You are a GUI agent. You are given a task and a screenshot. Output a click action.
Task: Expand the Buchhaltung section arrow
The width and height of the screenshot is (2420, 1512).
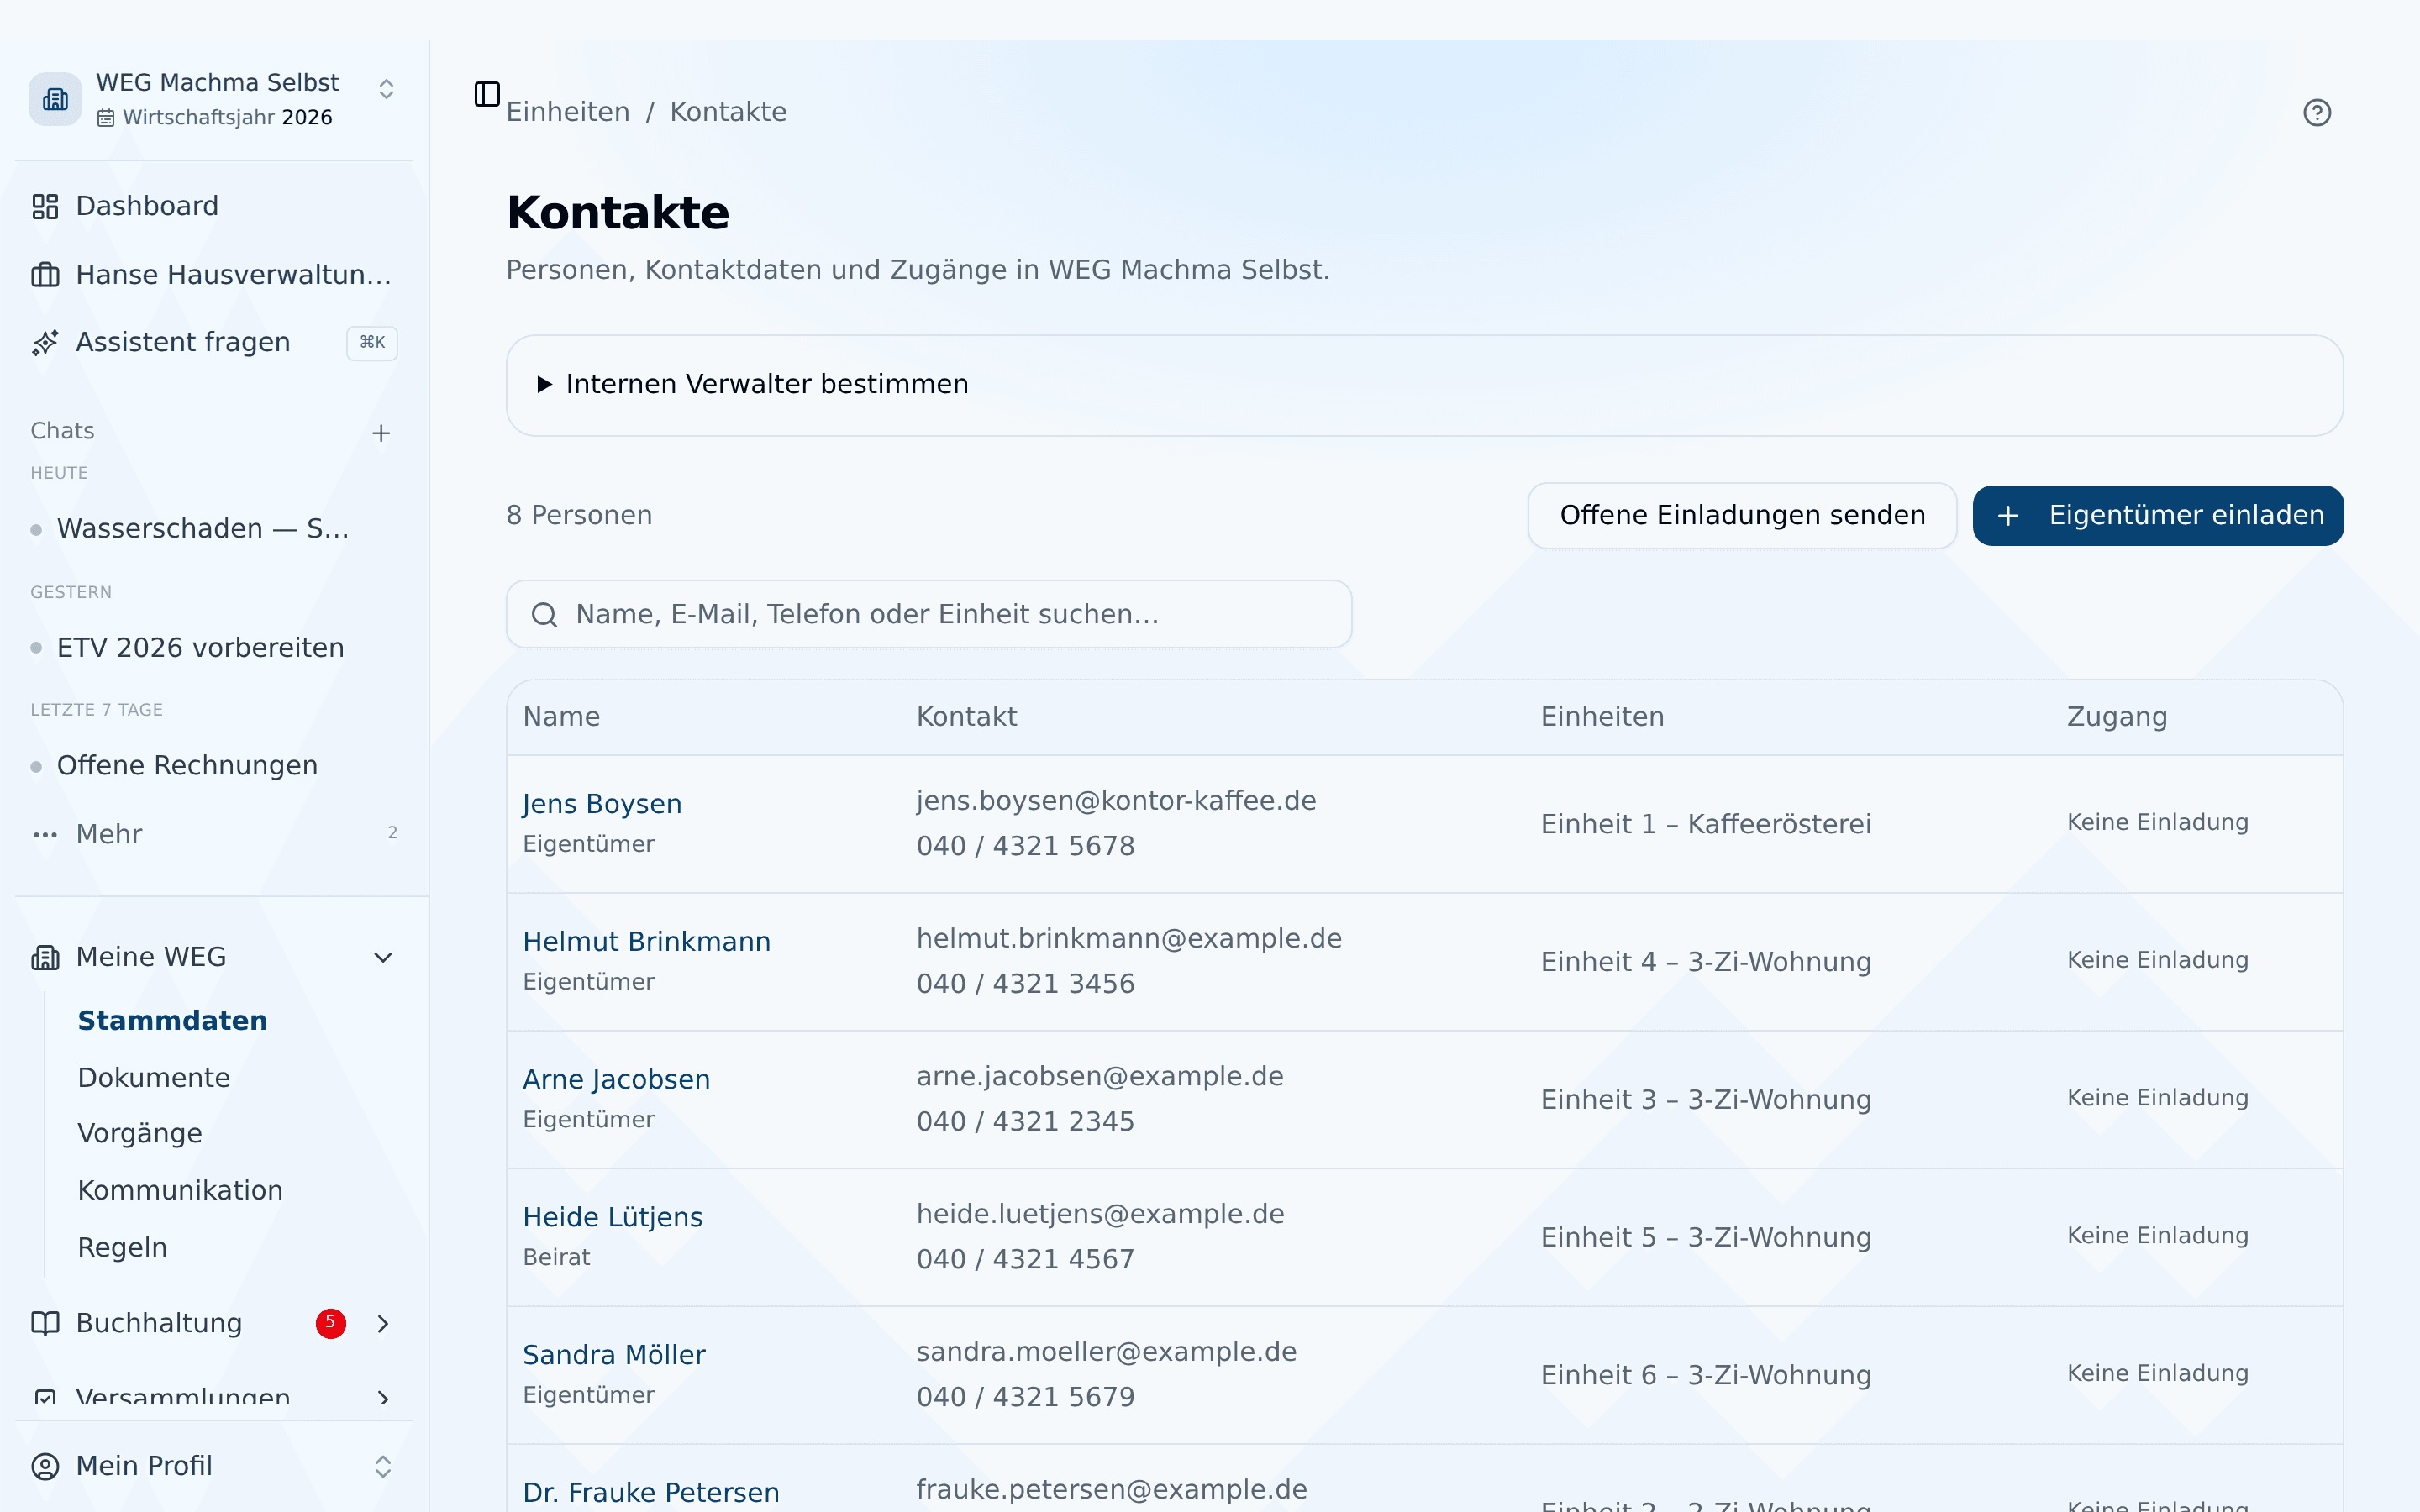click(382, 1323)
